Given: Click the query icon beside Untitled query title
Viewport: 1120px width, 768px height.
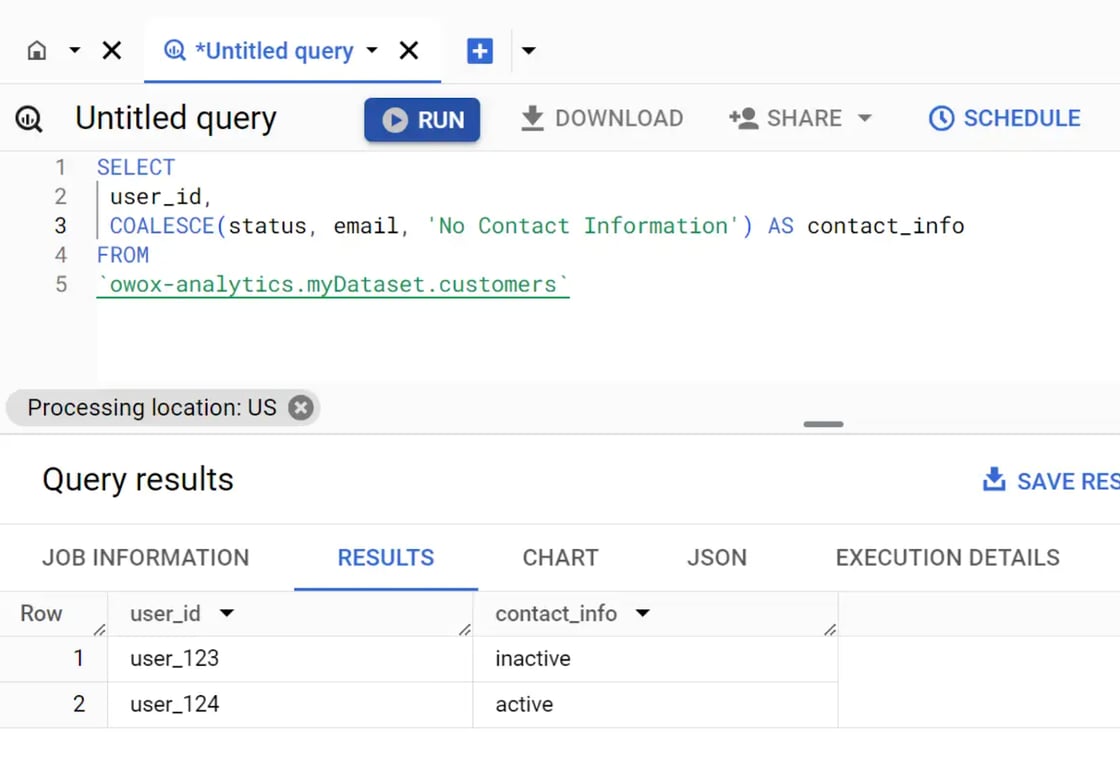Looking at the screenshot, I should pyautogui.click(x=29, y=119).
